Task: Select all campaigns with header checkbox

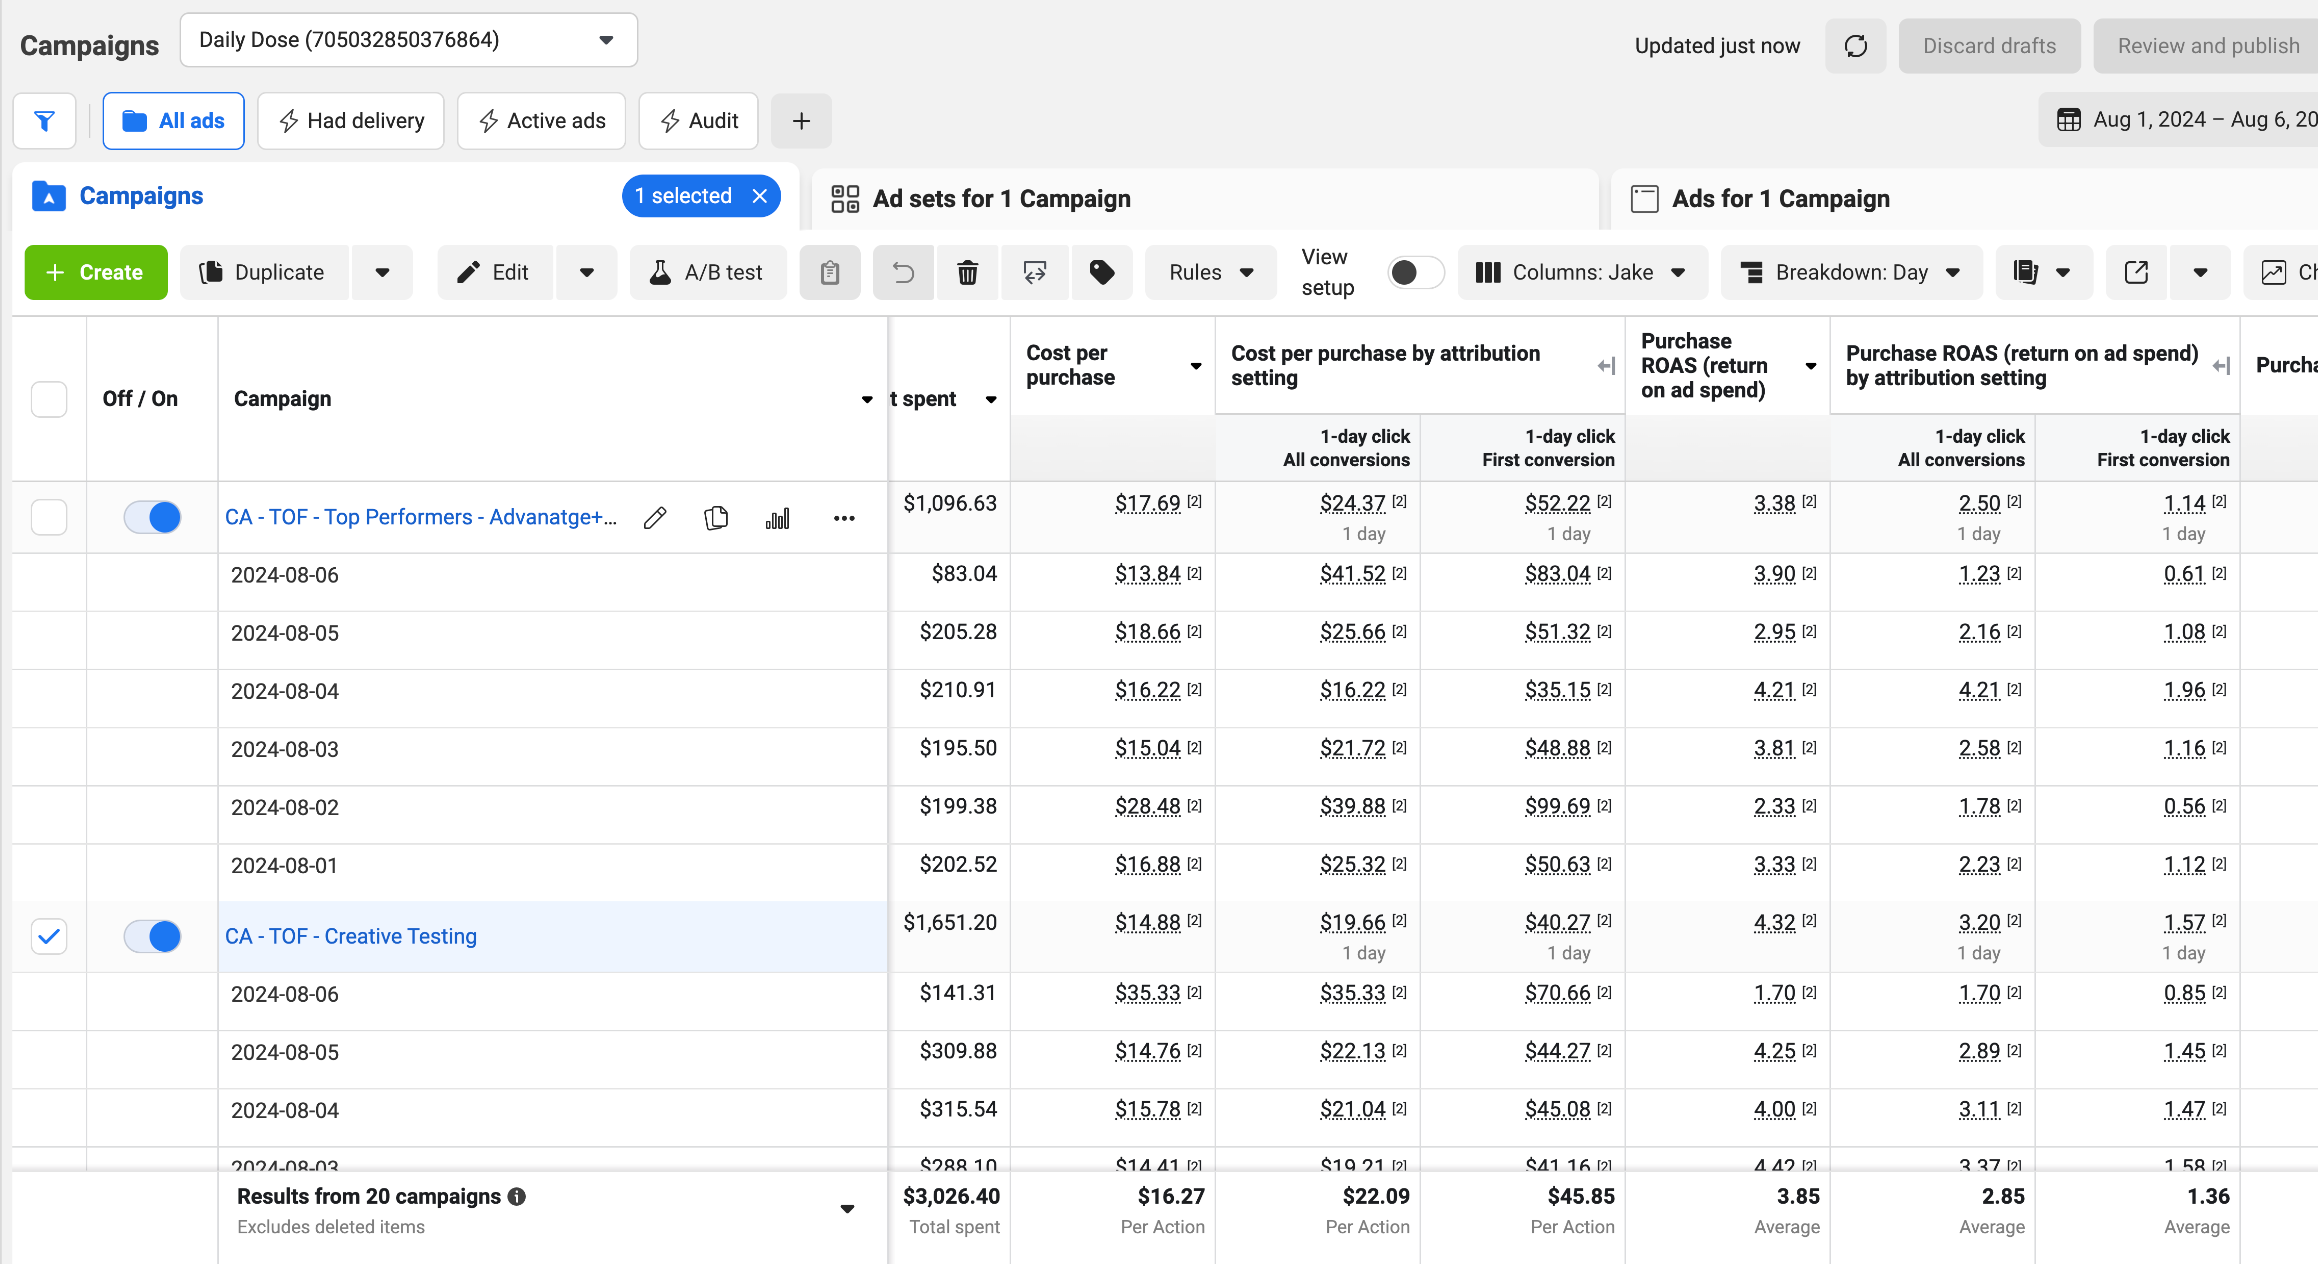Action: pos(49,399)
